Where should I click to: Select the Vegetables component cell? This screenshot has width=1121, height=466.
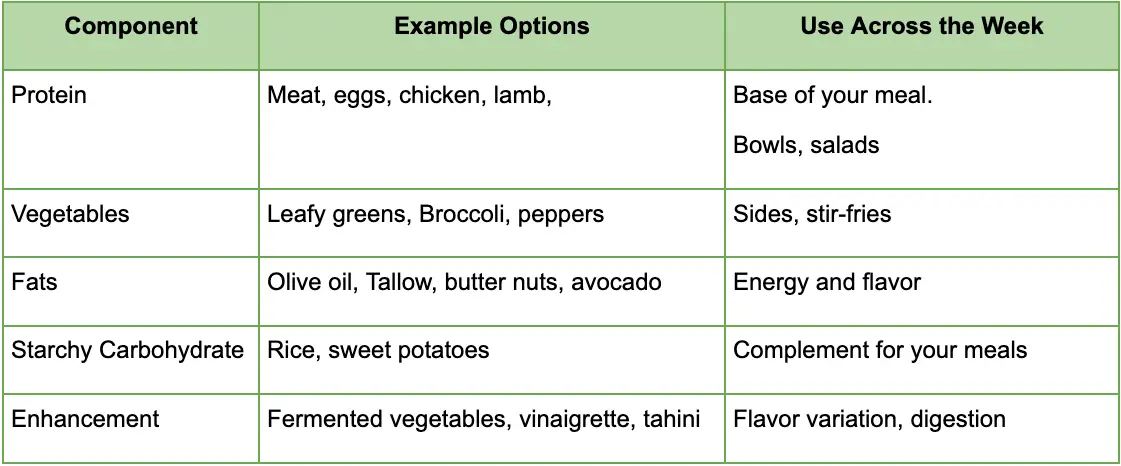[70, 214]
